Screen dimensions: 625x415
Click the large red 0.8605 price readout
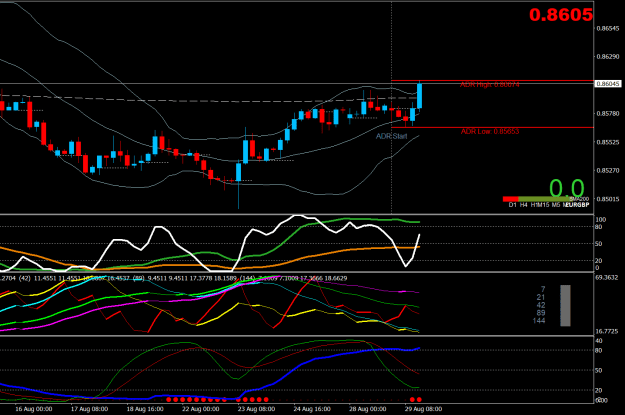point(561,15)
